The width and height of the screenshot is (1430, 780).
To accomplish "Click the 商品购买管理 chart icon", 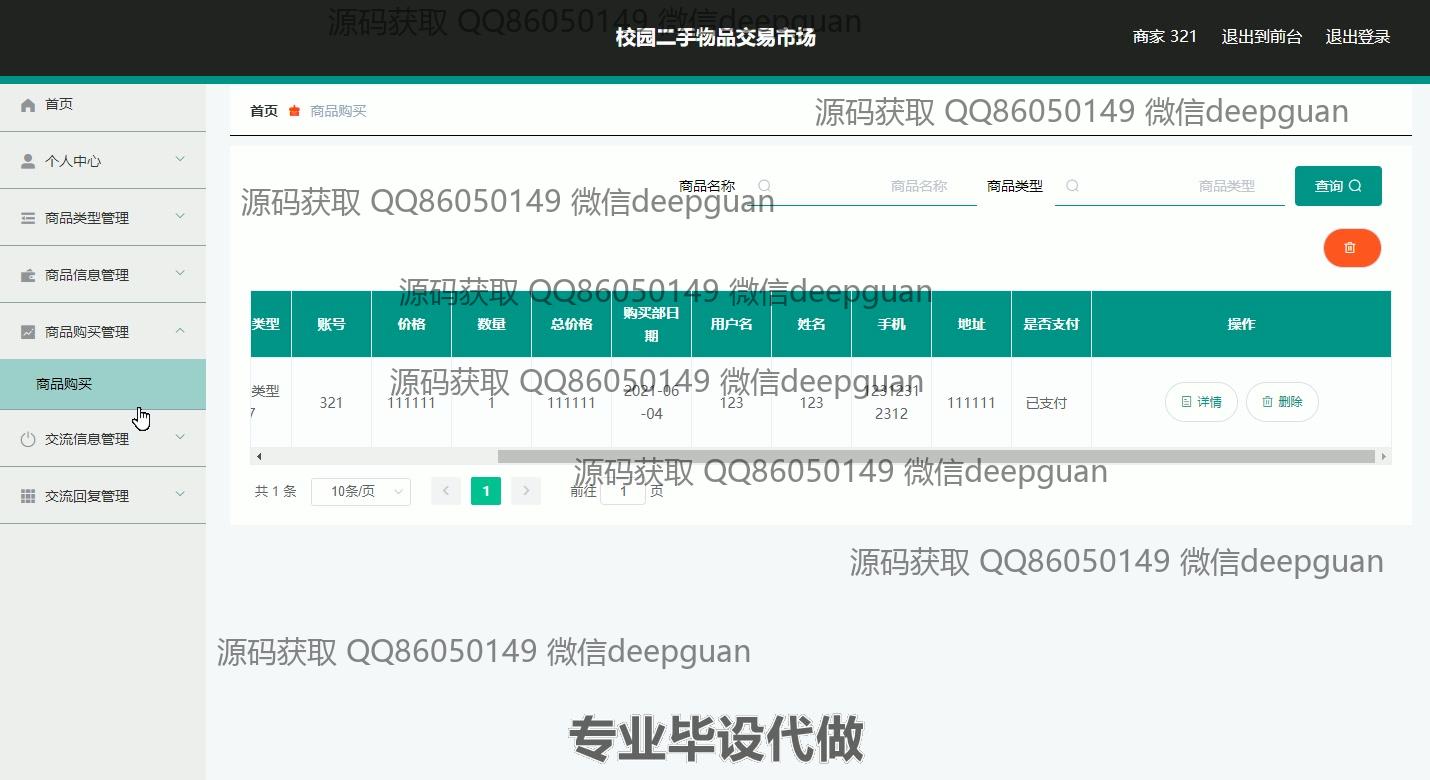I will (x=28, y=332).
